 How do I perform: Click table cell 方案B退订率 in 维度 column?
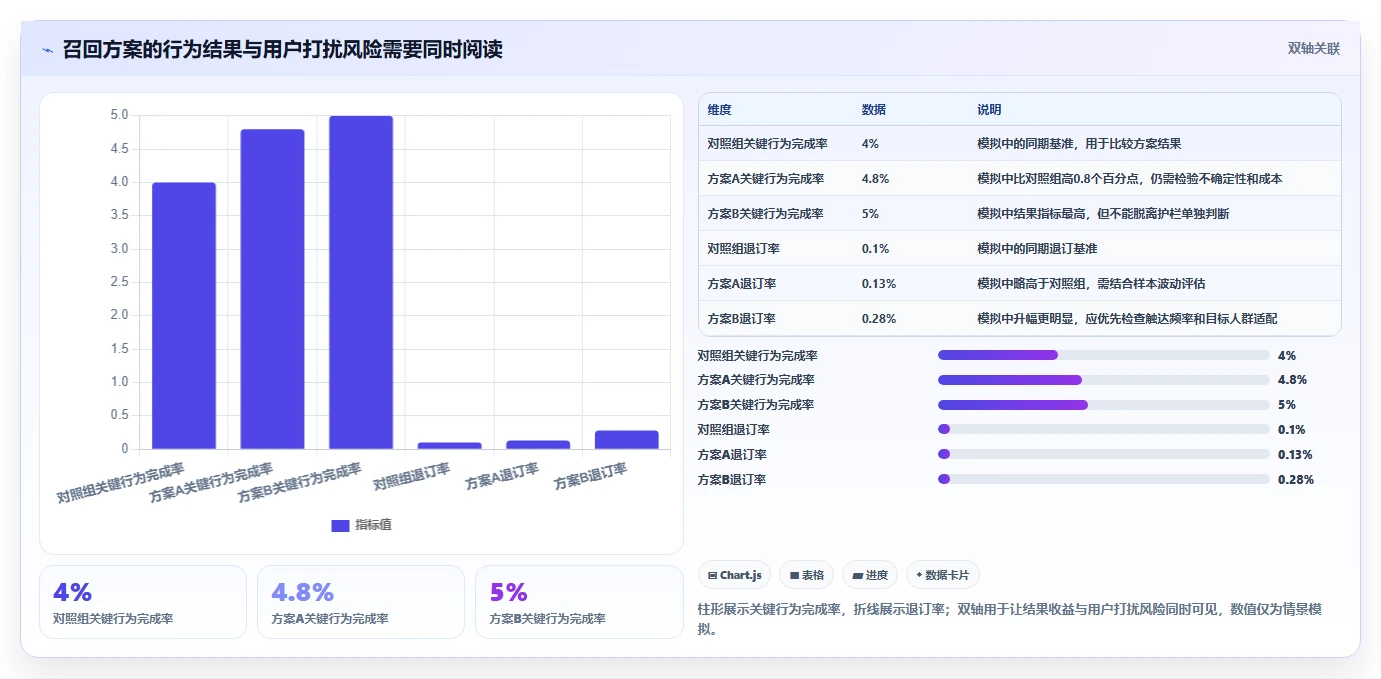[741, 319]
